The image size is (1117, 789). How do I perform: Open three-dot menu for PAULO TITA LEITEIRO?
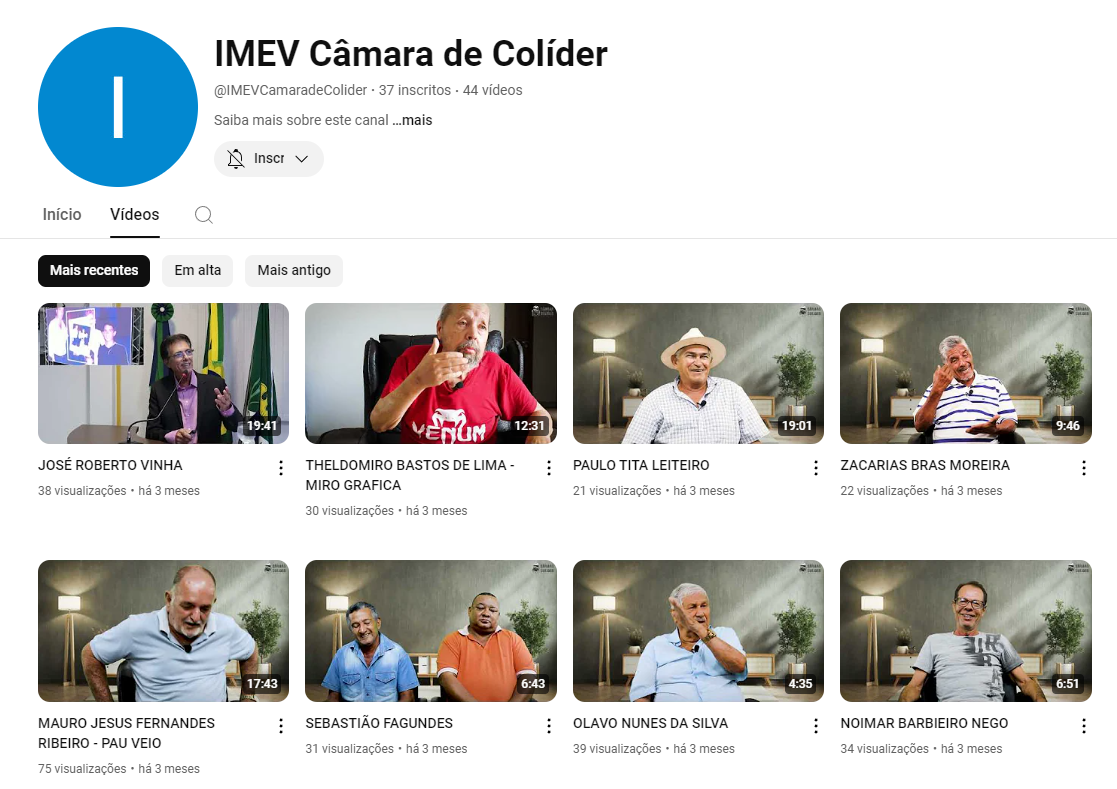click(816, 468)
